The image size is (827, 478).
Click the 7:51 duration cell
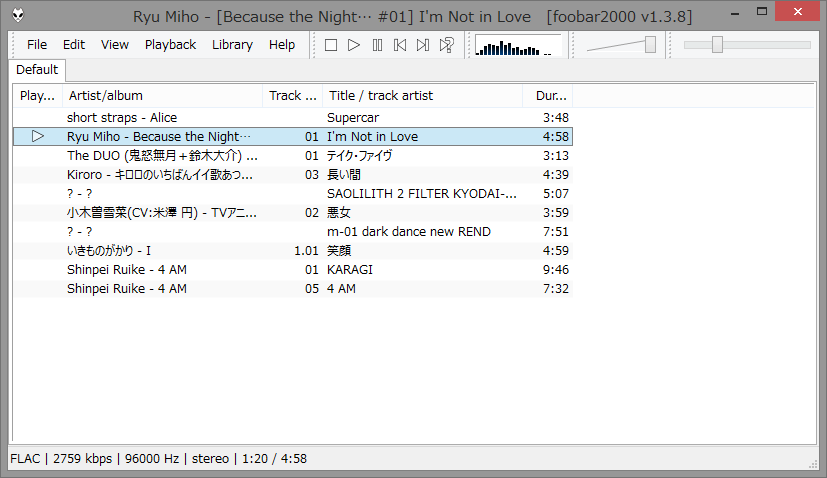point(556,232)
